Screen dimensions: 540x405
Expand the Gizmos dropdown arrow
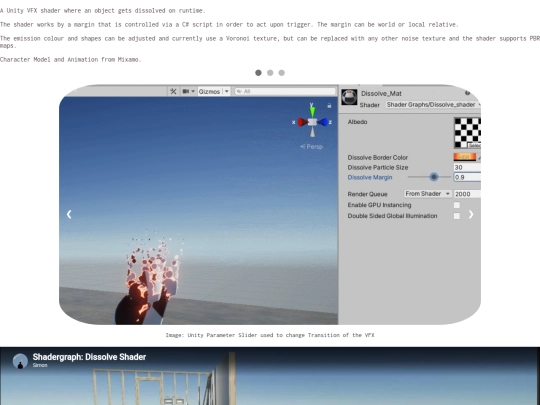click(227, 91)
